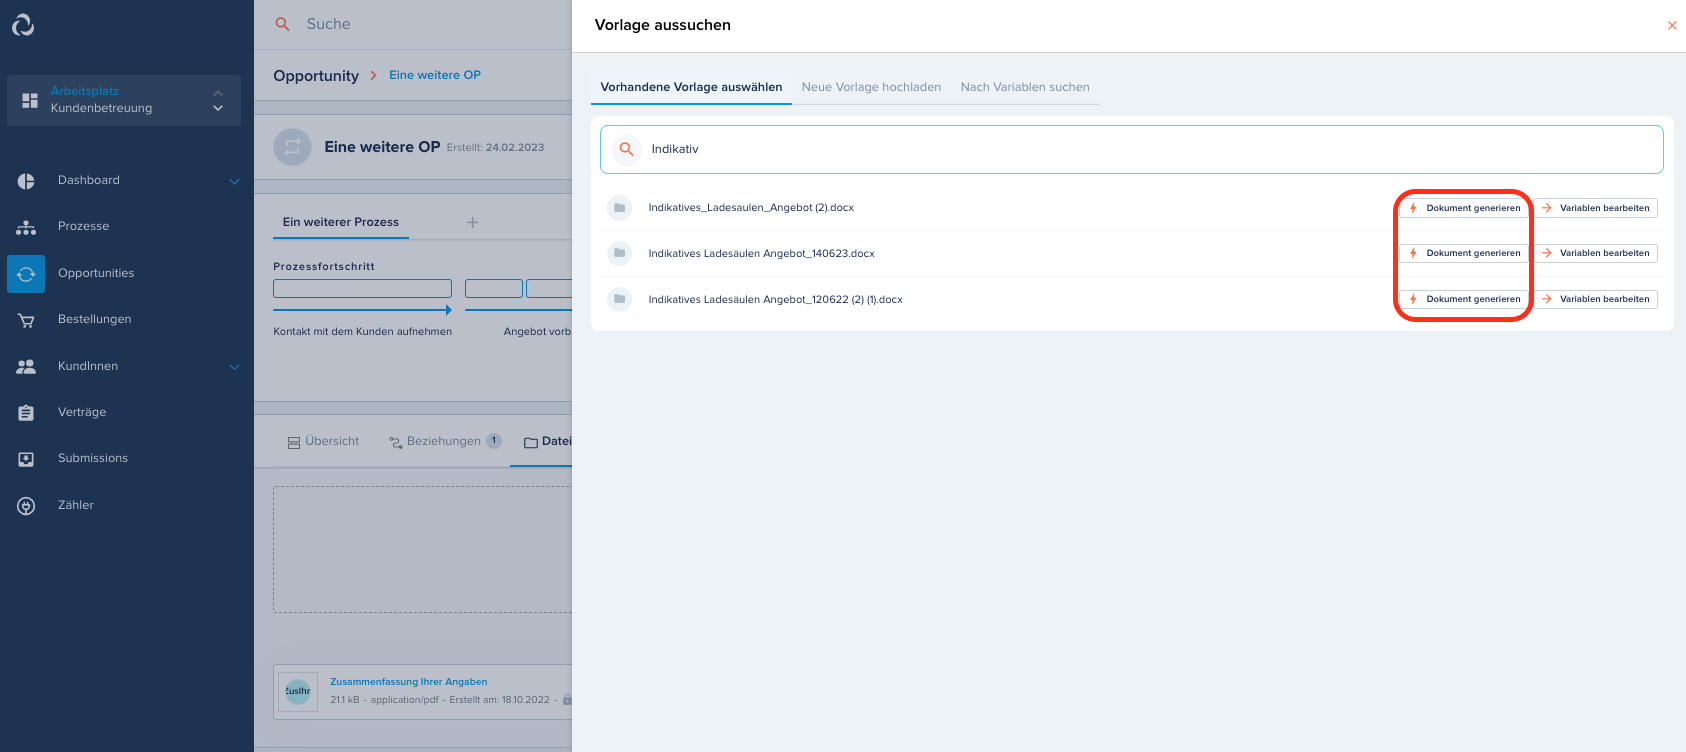The height and width of the screenshot is (752, 1686).
Task: Select Vorhandene Vorlage auswählen tab
Action: coord(691,87)
